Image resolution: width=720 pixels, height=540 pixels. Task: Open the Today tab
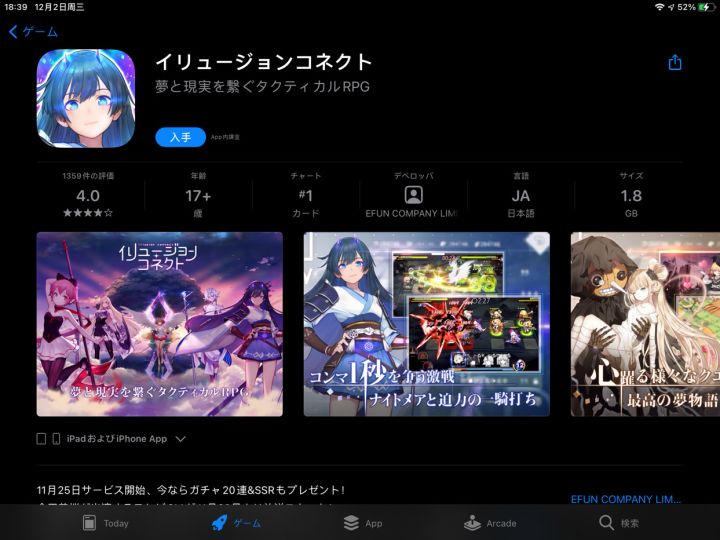pos(106,523)
